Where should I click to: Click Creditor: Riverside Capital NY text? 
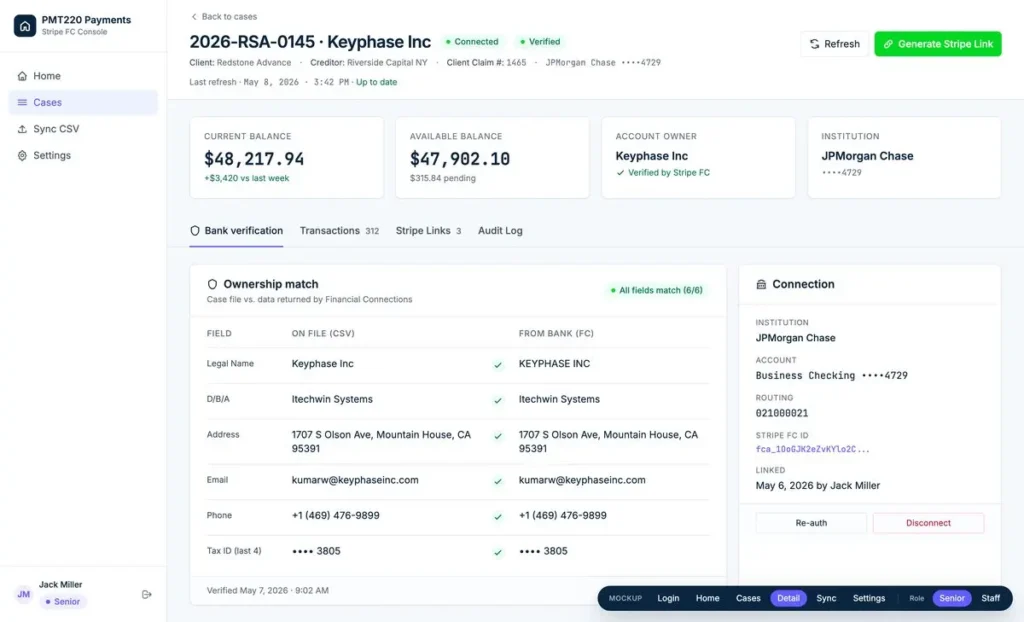point(369,63)
